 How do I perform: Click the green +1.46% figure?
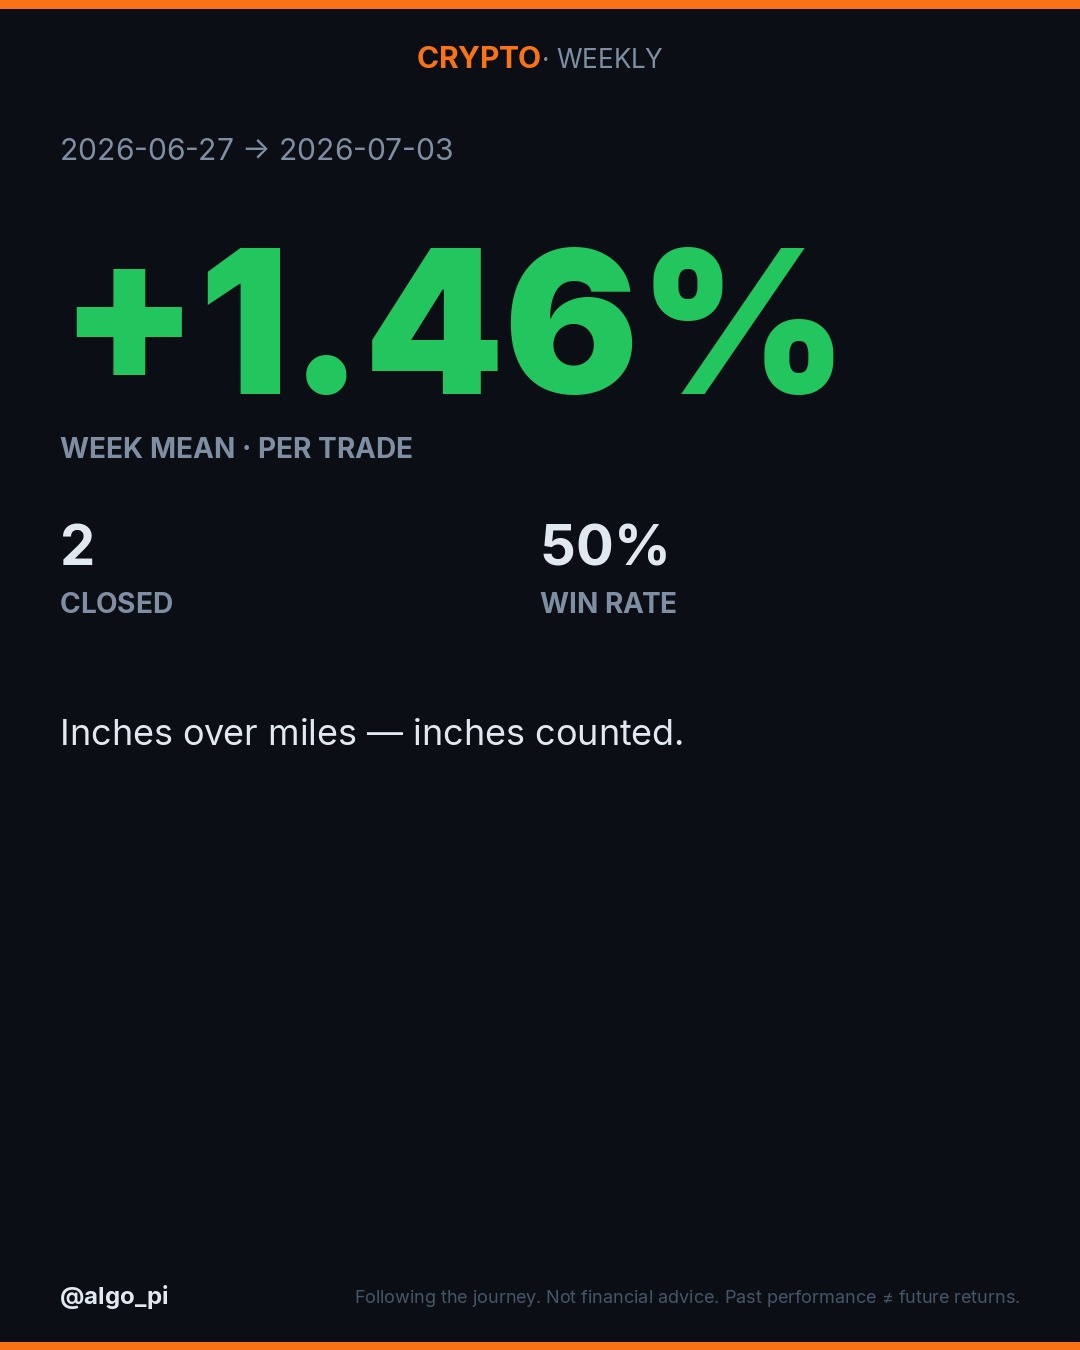coord(455,320)
